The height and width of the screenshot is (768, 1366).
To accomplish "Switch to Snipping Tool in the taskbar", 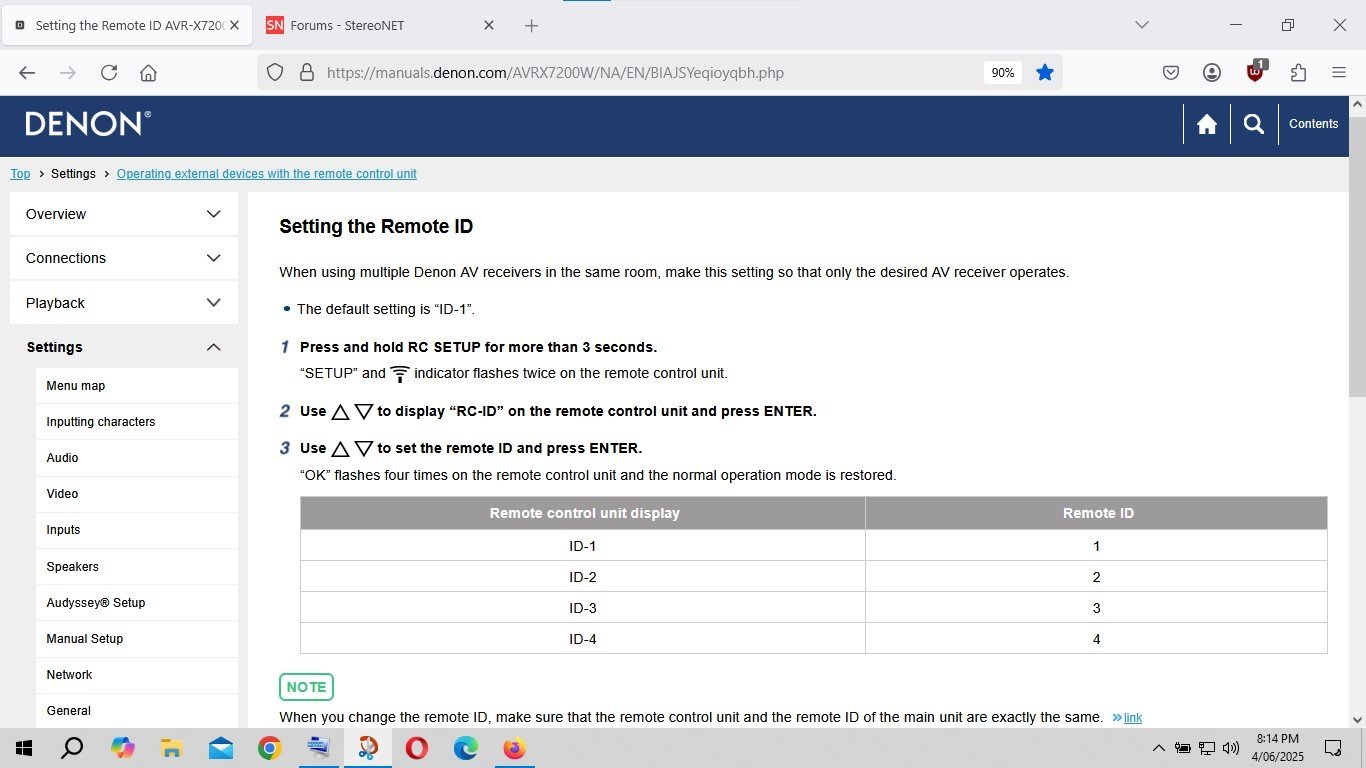I will (368, 748).
